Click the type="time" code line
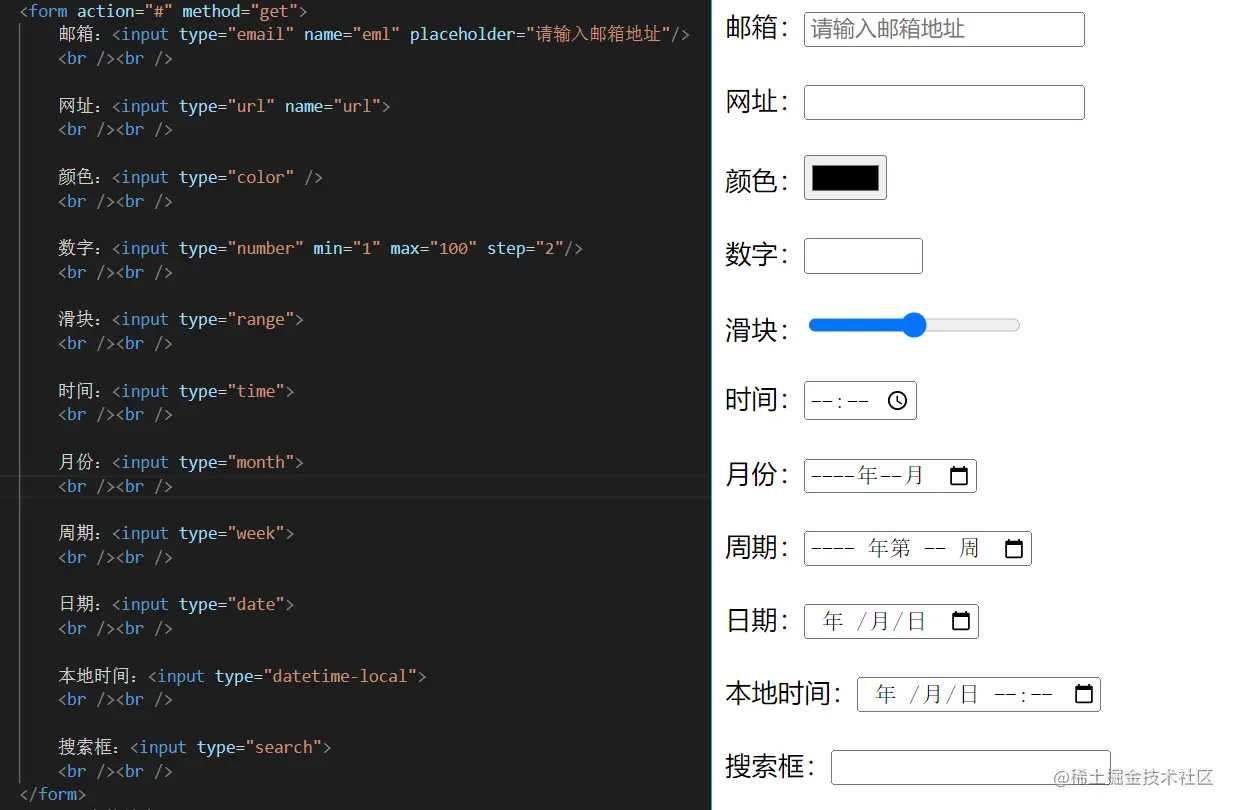The image size is (1236, 810). pyautogui.click(x=176, y=391)
